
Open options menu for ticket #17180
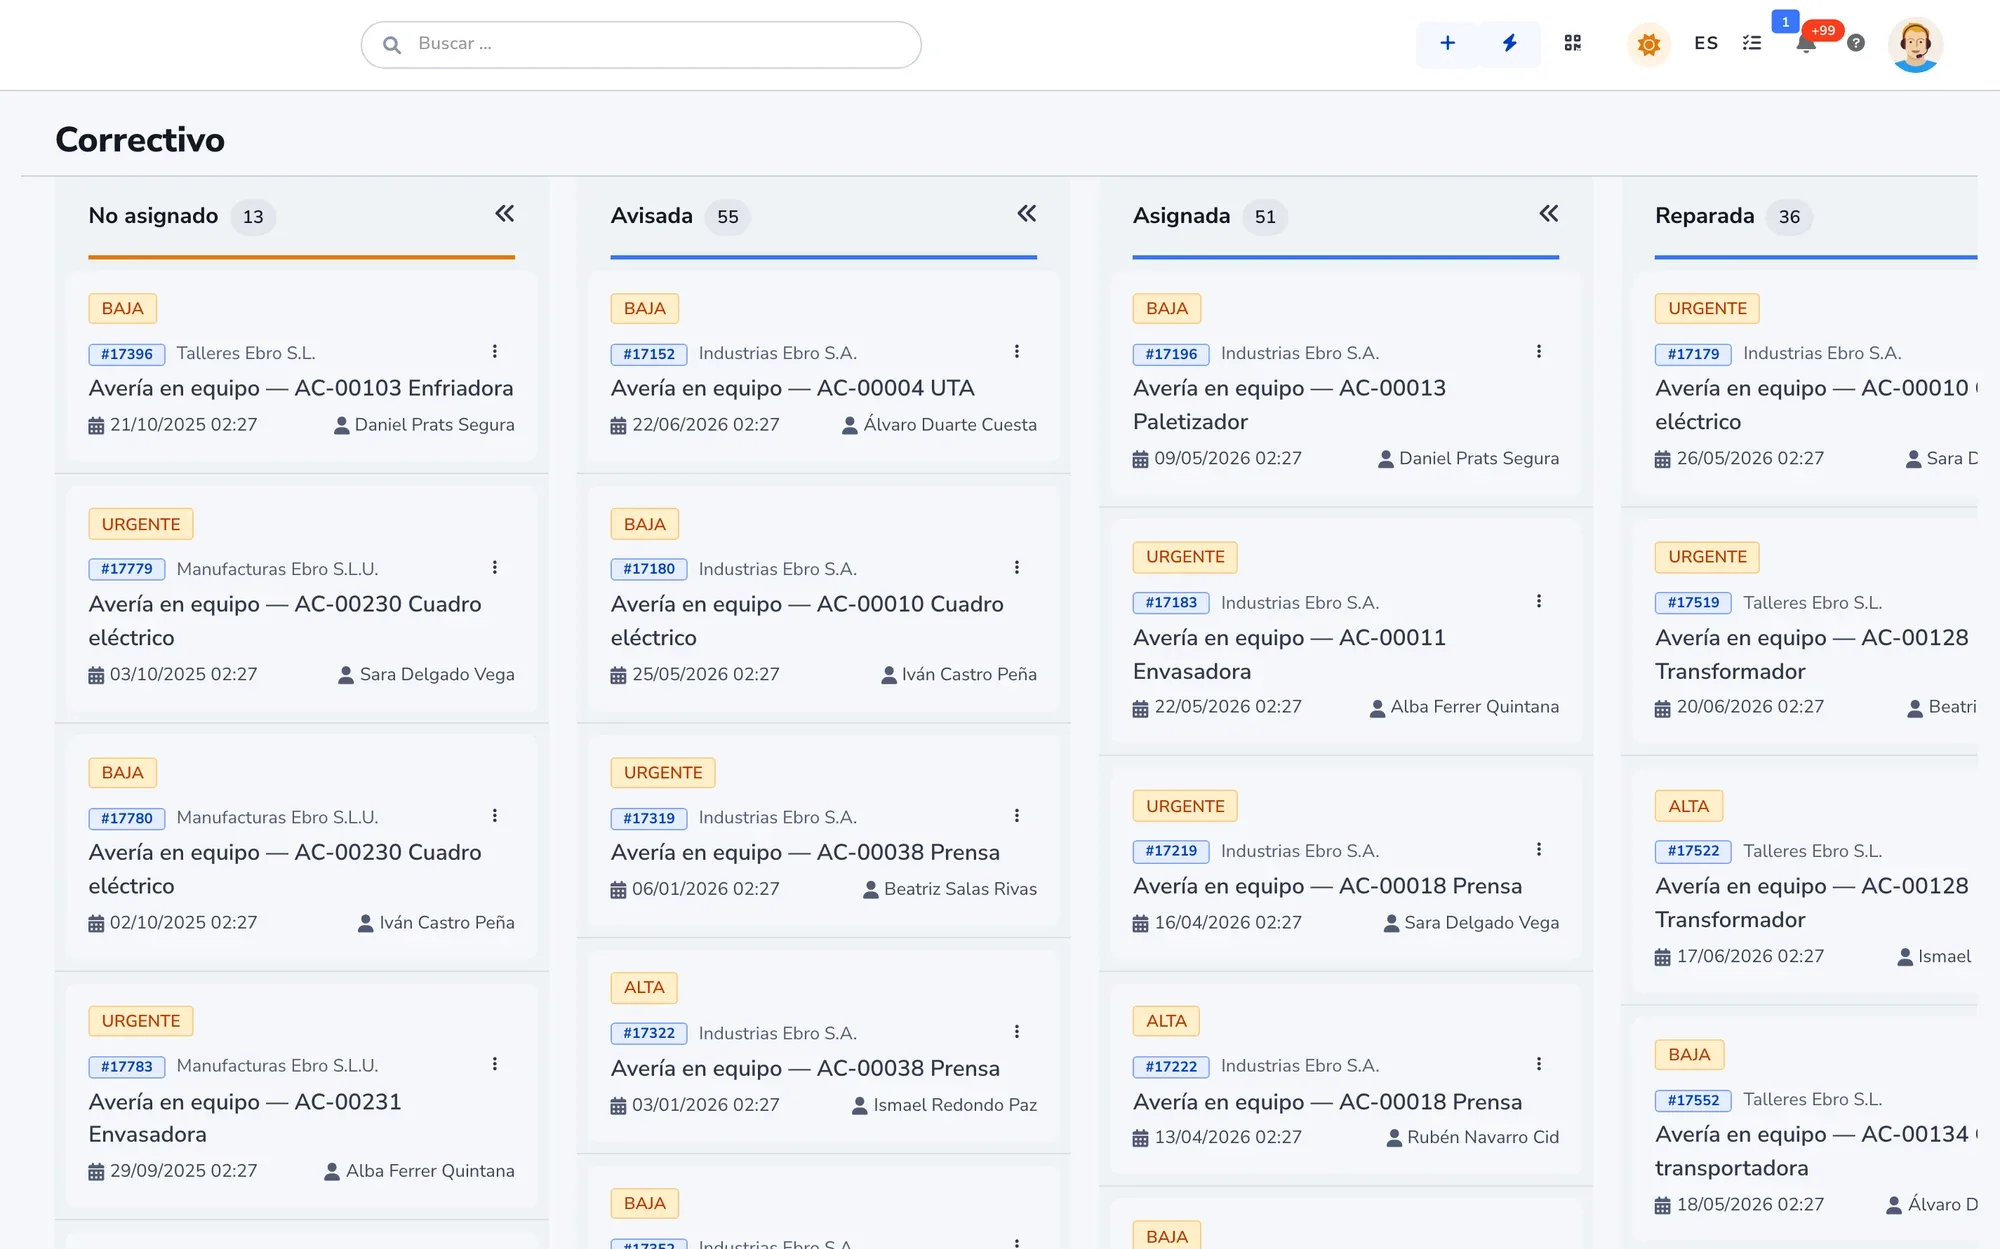pyautogui.click(x=1016, y=568)
